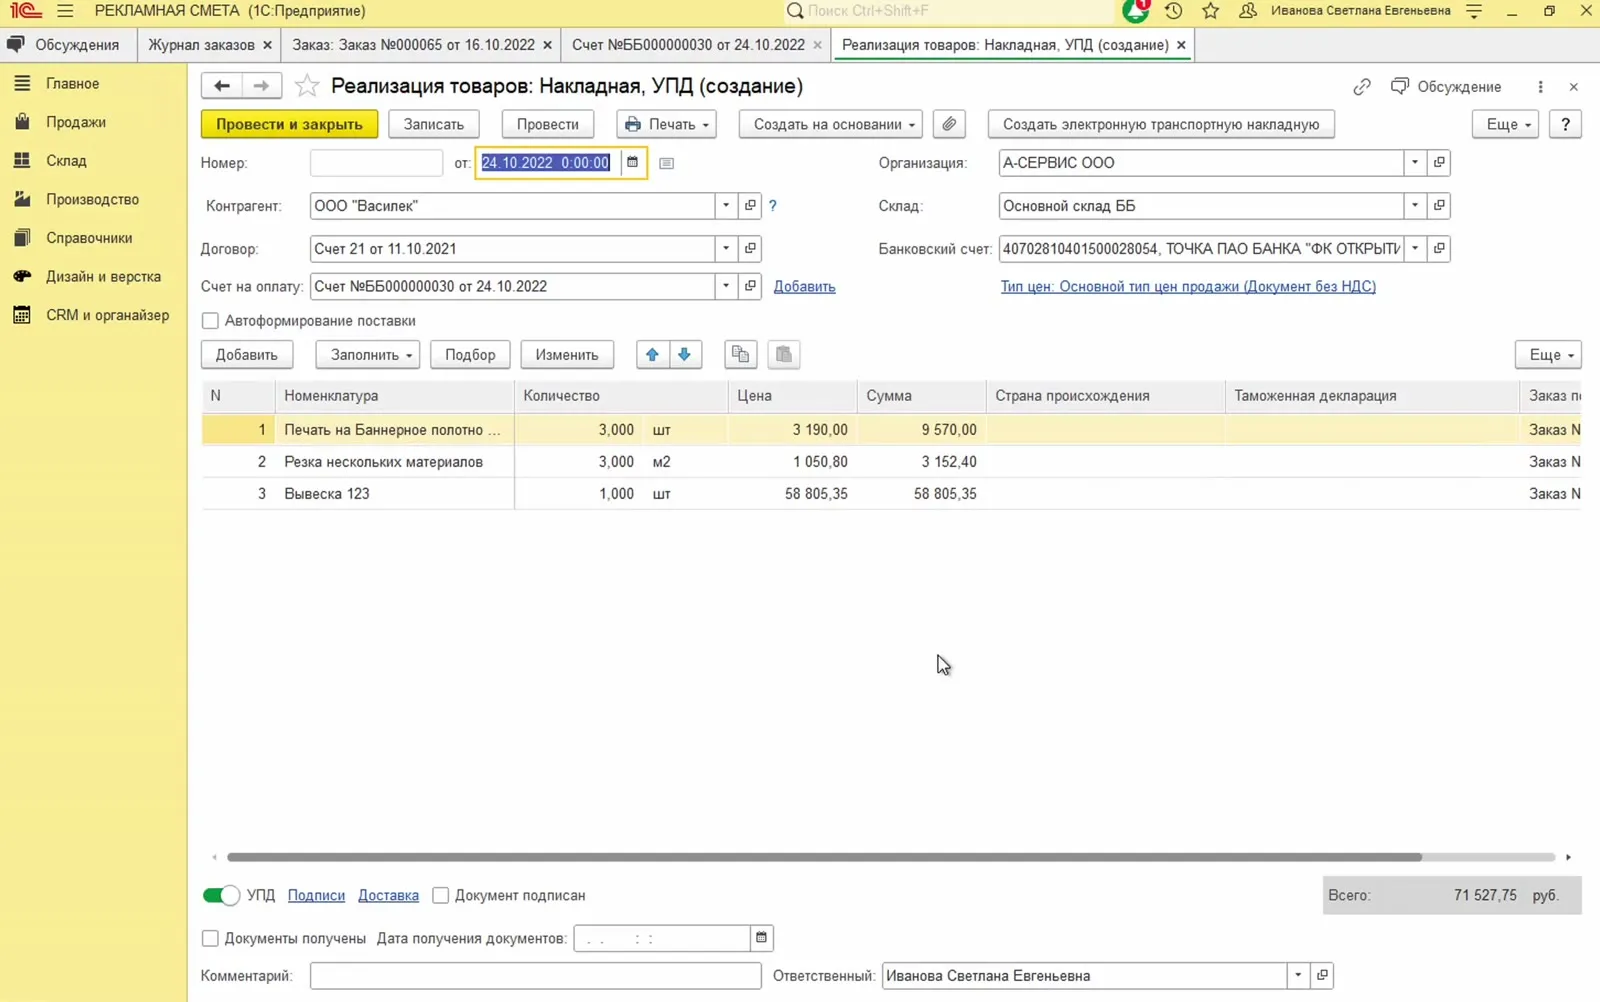Switch to Журнал заказов tab
Screen dimensions: 1600x1002
(201, 45)
